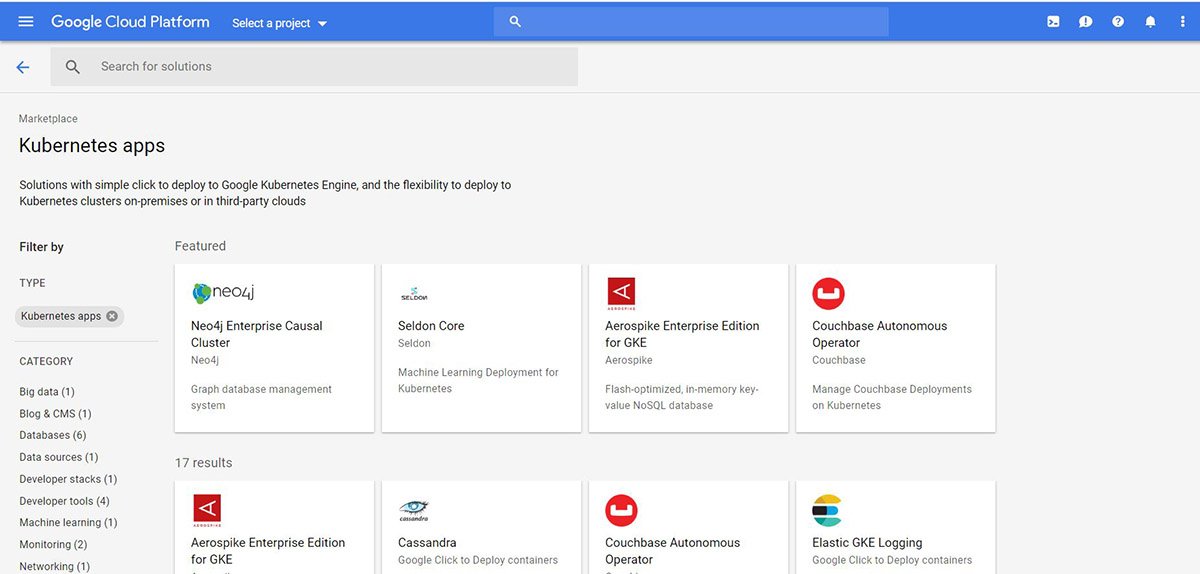Click the back arrow beside the search box
The image size is (1200, 574).
[23, 67]
